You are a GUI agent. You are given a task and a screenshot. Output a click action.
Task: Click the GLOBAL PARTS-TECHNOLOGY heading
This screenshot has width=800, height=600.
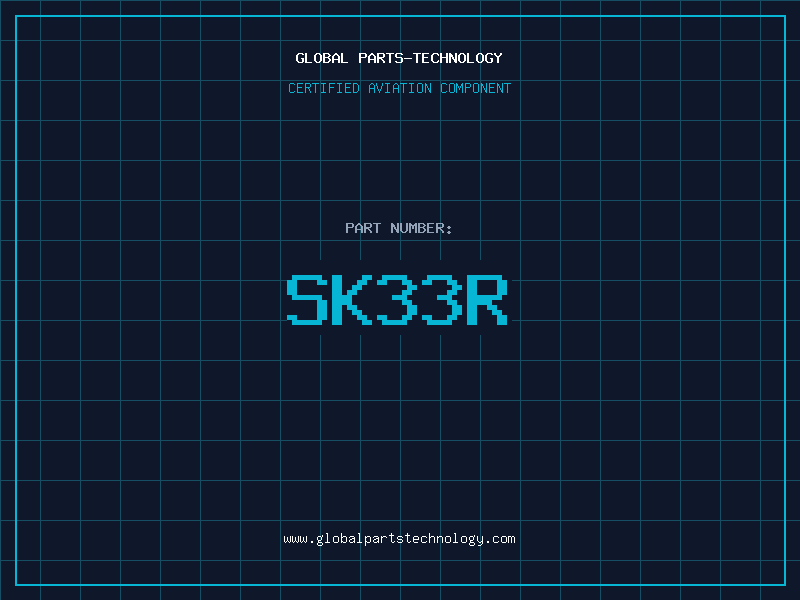point(399,58)
